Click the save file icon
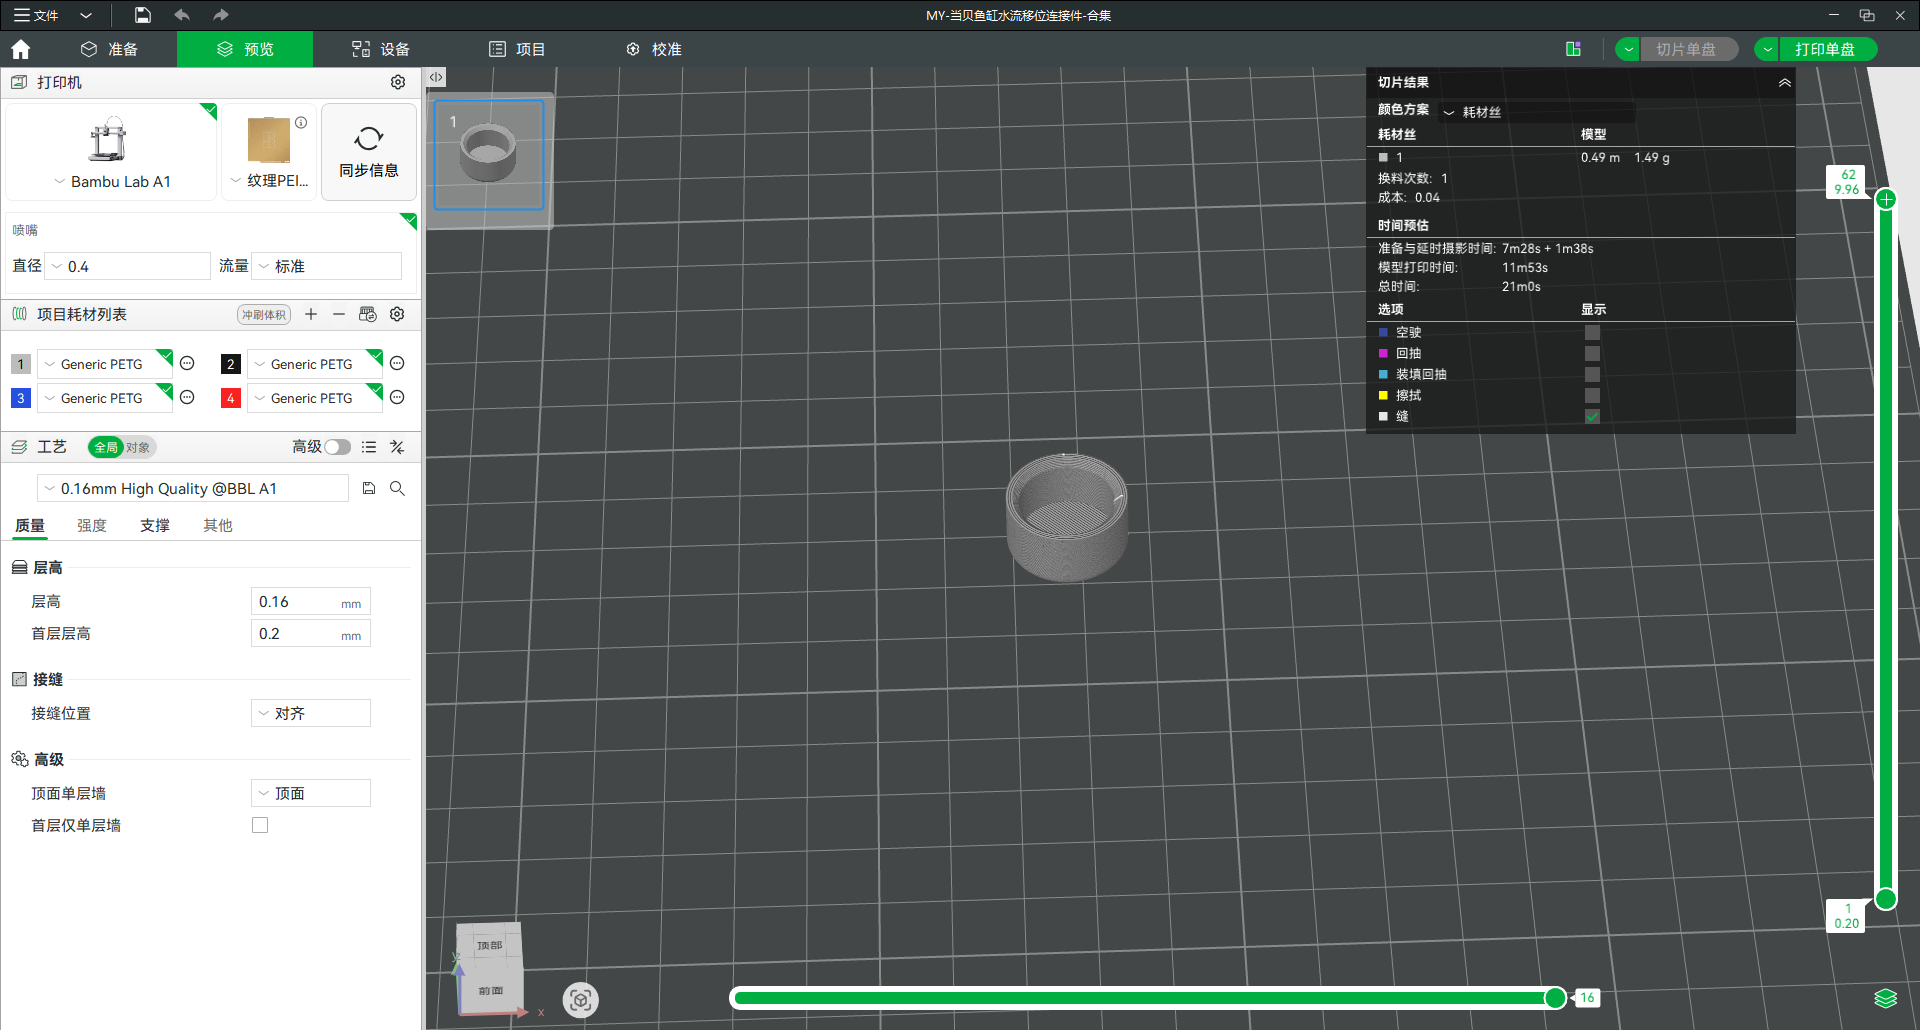 tap(143, 15)
